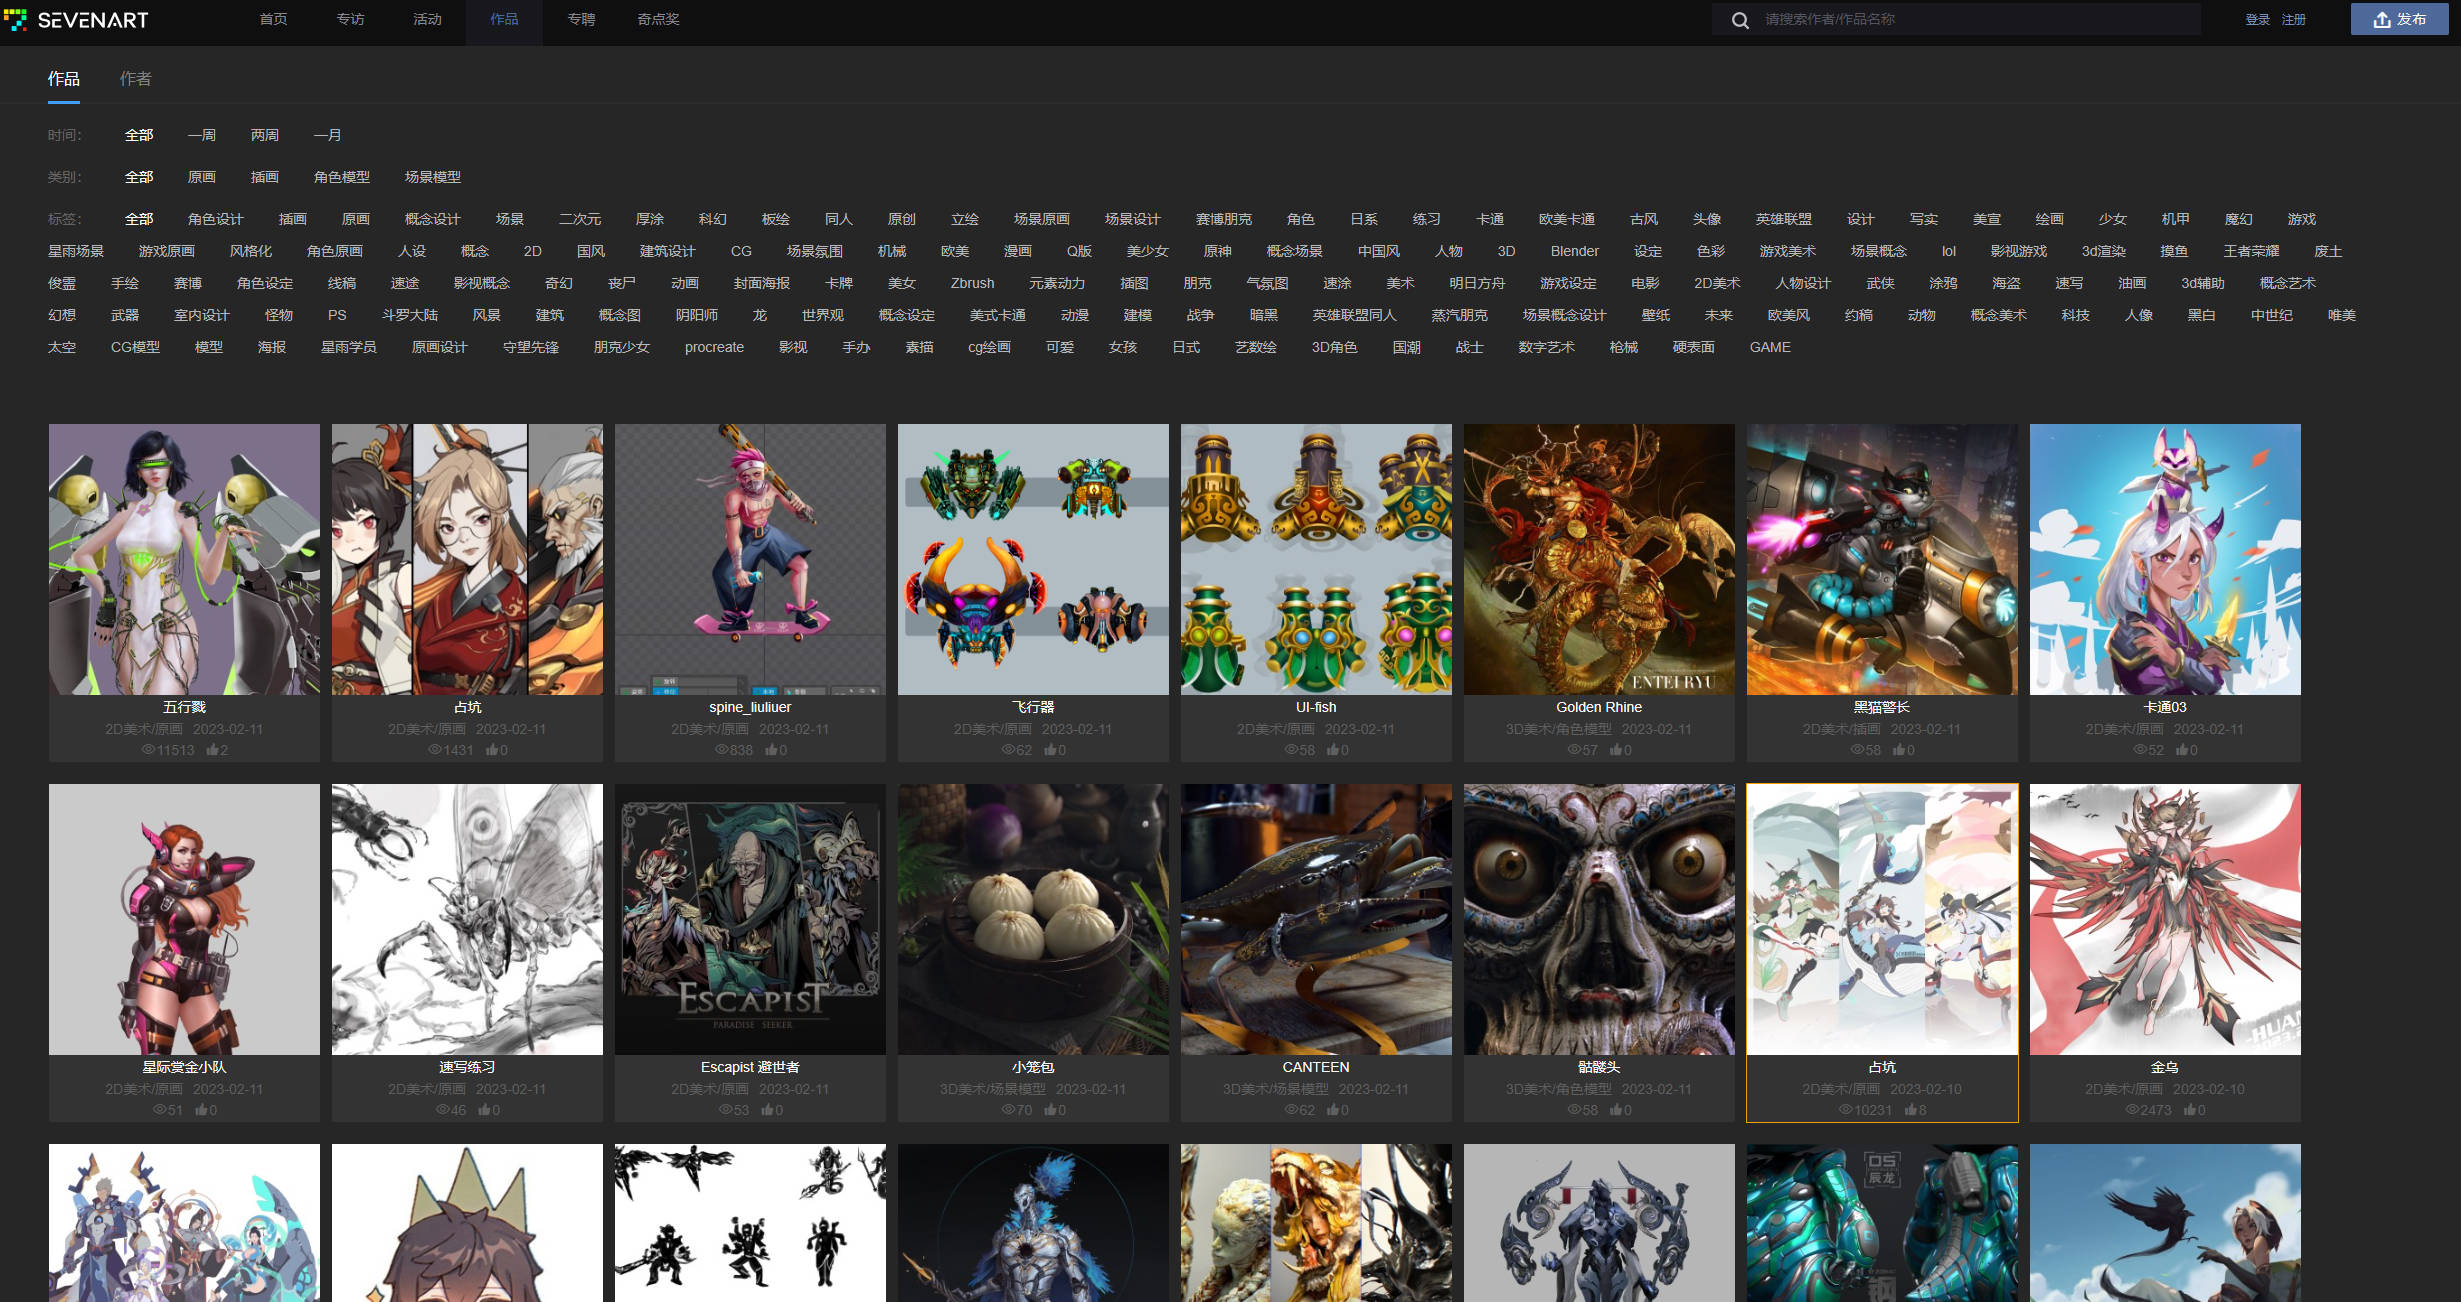Open the 金乌 artwork thumbnail
The height and width of the screenshot is (1302, 2461).
click(2165, 919)
